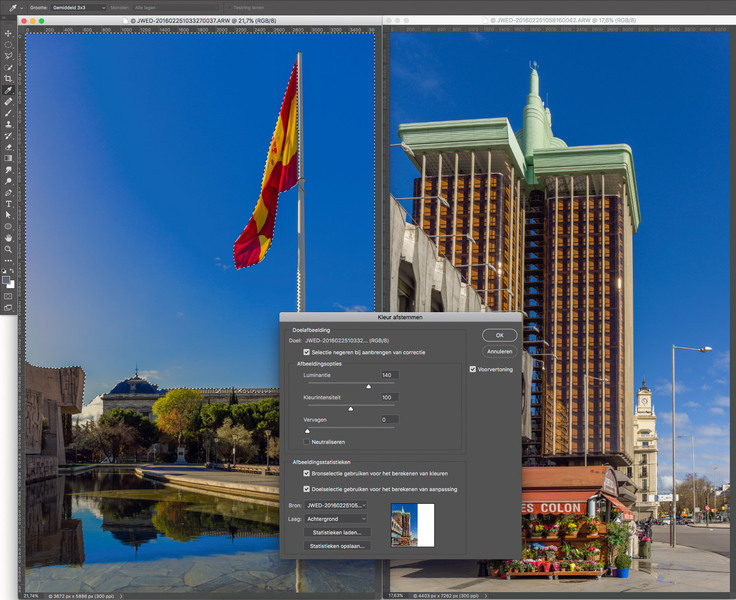This screenshot has width=736, height=600.
Task: Click Annuleren to cancel the dialog
Action: pyautogui.click(x=499, y=351)
